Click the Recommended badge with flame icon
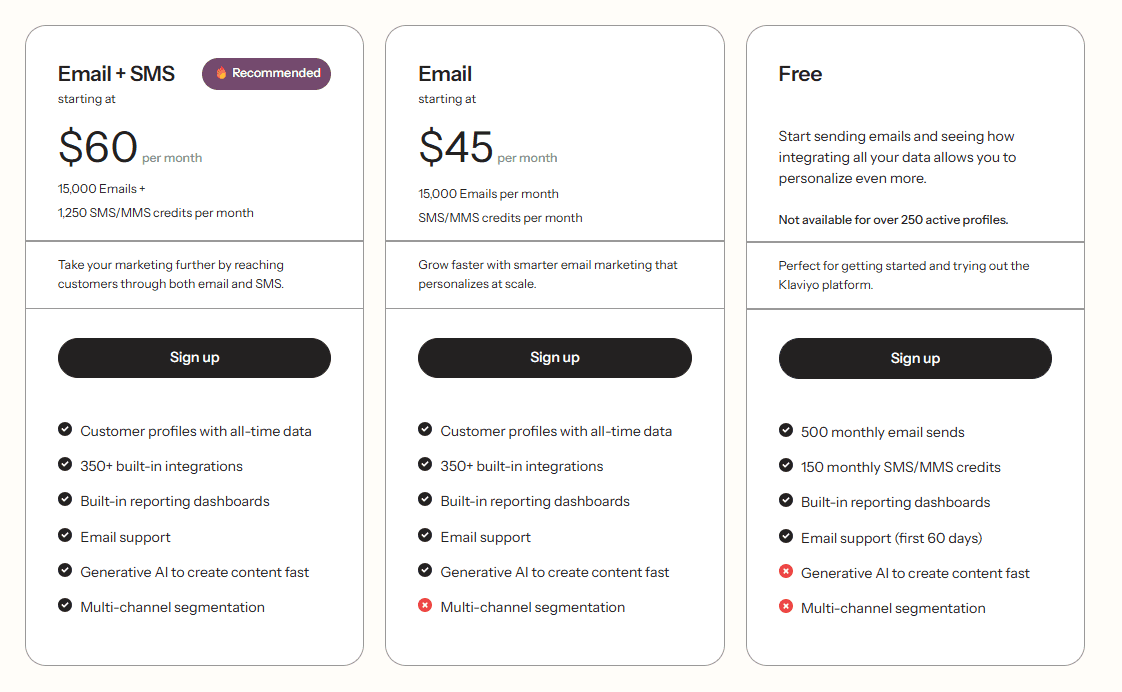Screen dimensions: 1122x692 point(266,74)
